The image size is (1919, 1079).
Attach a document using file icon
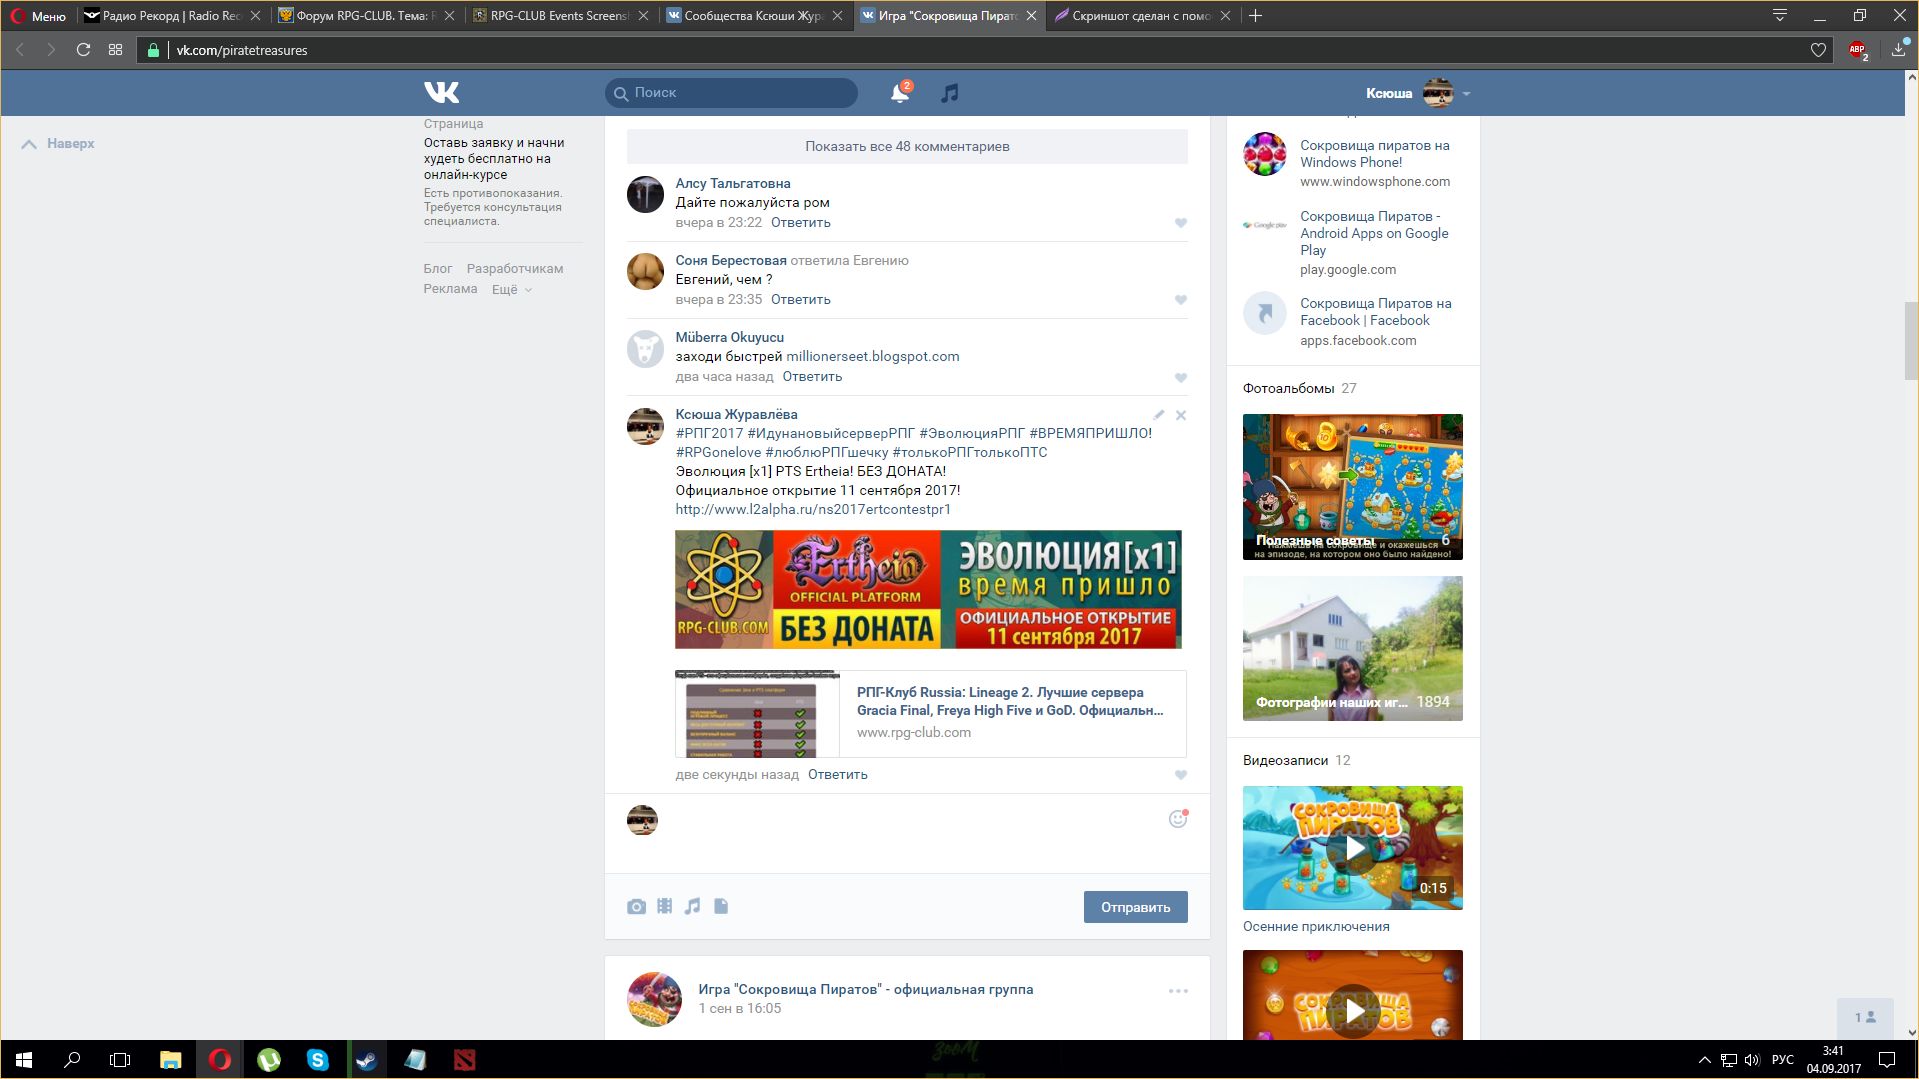(721, 906)
